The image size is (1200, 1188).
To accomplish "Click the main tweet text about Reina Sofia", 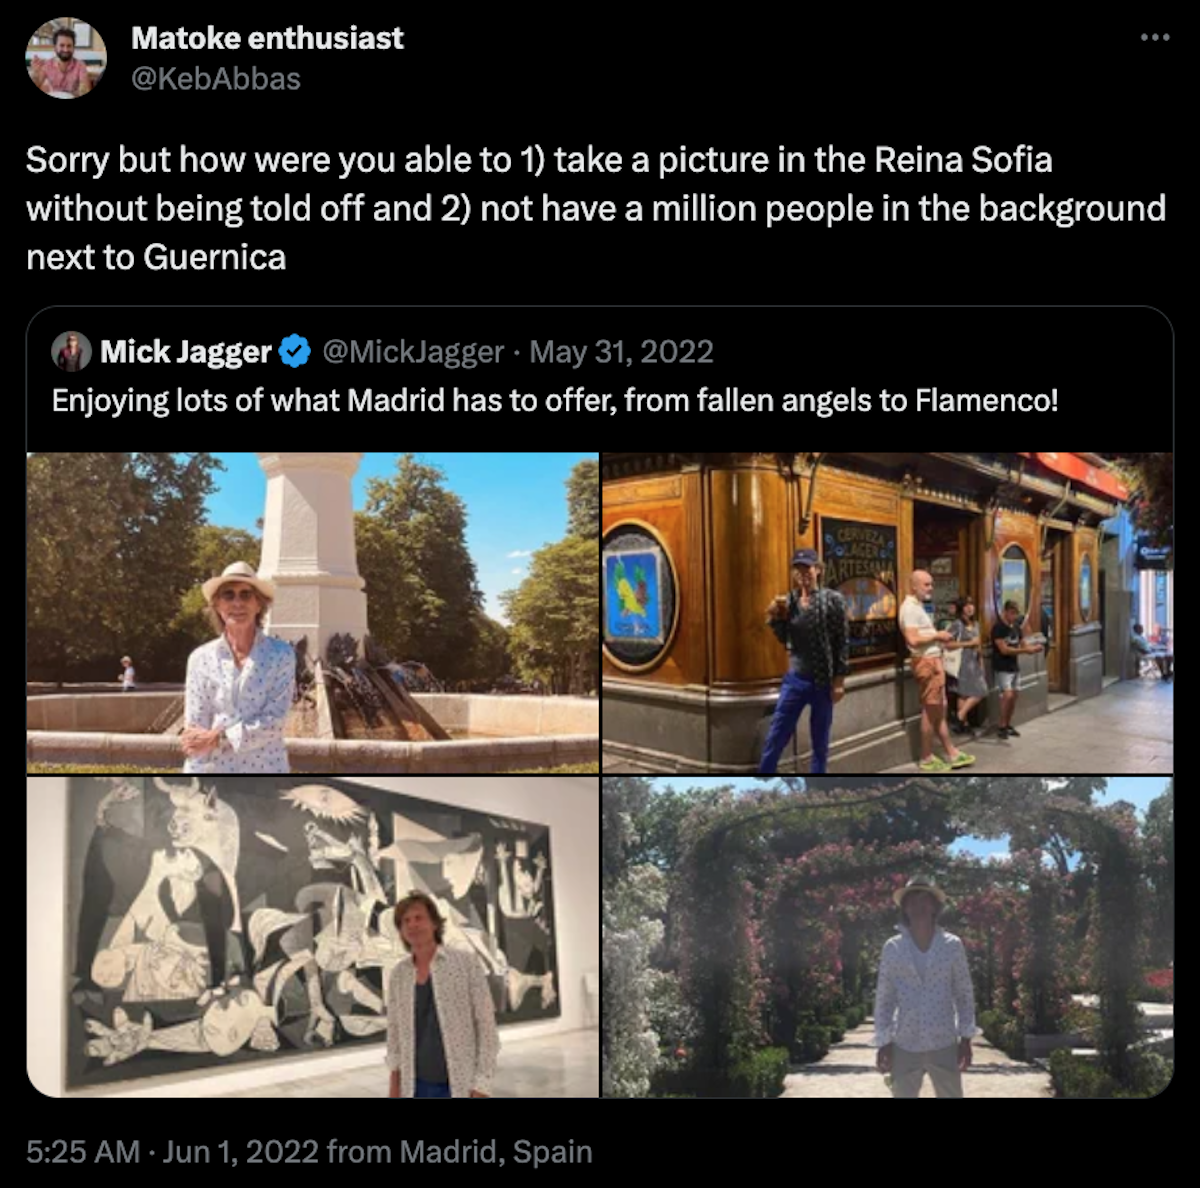I will click(x=596, y=208).
